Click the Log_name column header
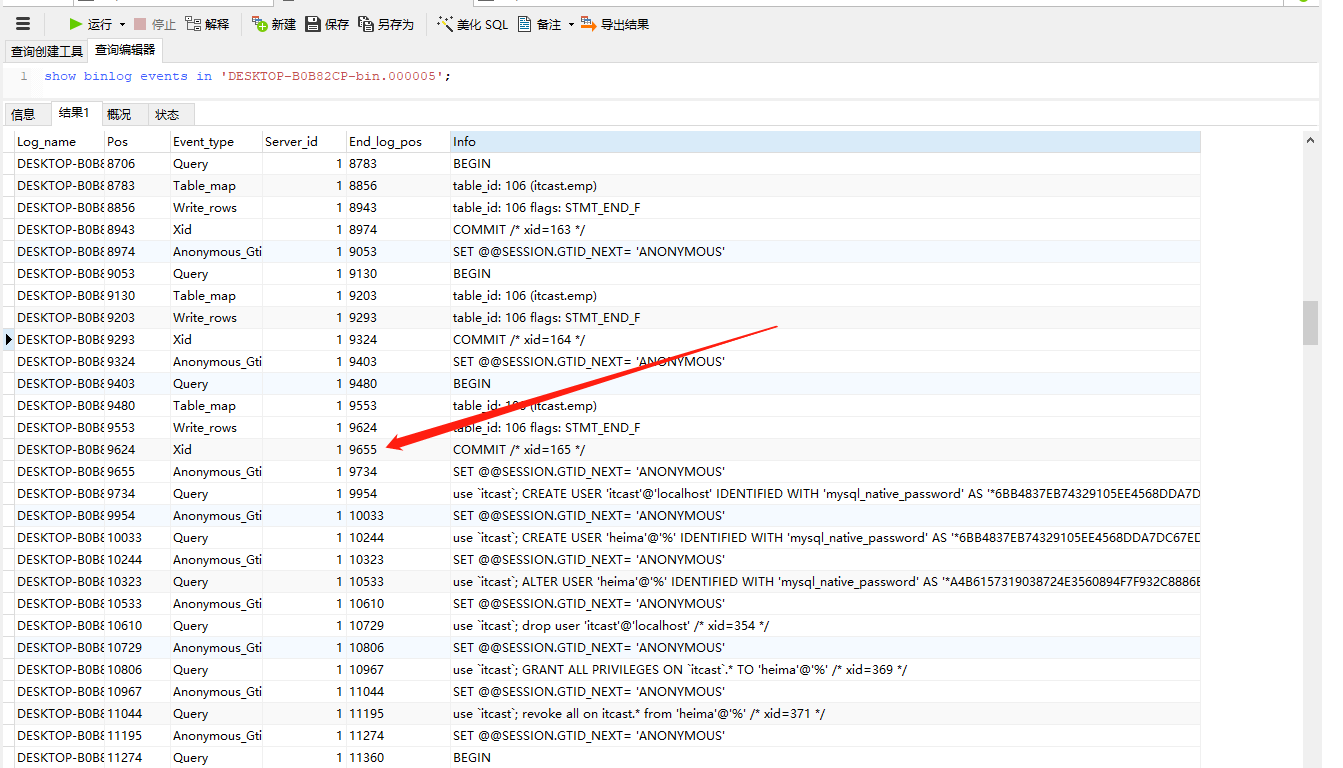The width and height of the screenshot is (1343, 768). (x=59, y=142)
